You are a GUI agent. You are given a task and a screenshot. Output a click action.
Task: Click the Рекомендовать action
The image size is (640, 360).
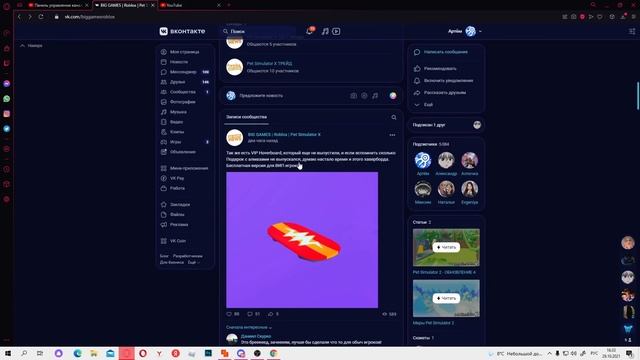[440, 69]
